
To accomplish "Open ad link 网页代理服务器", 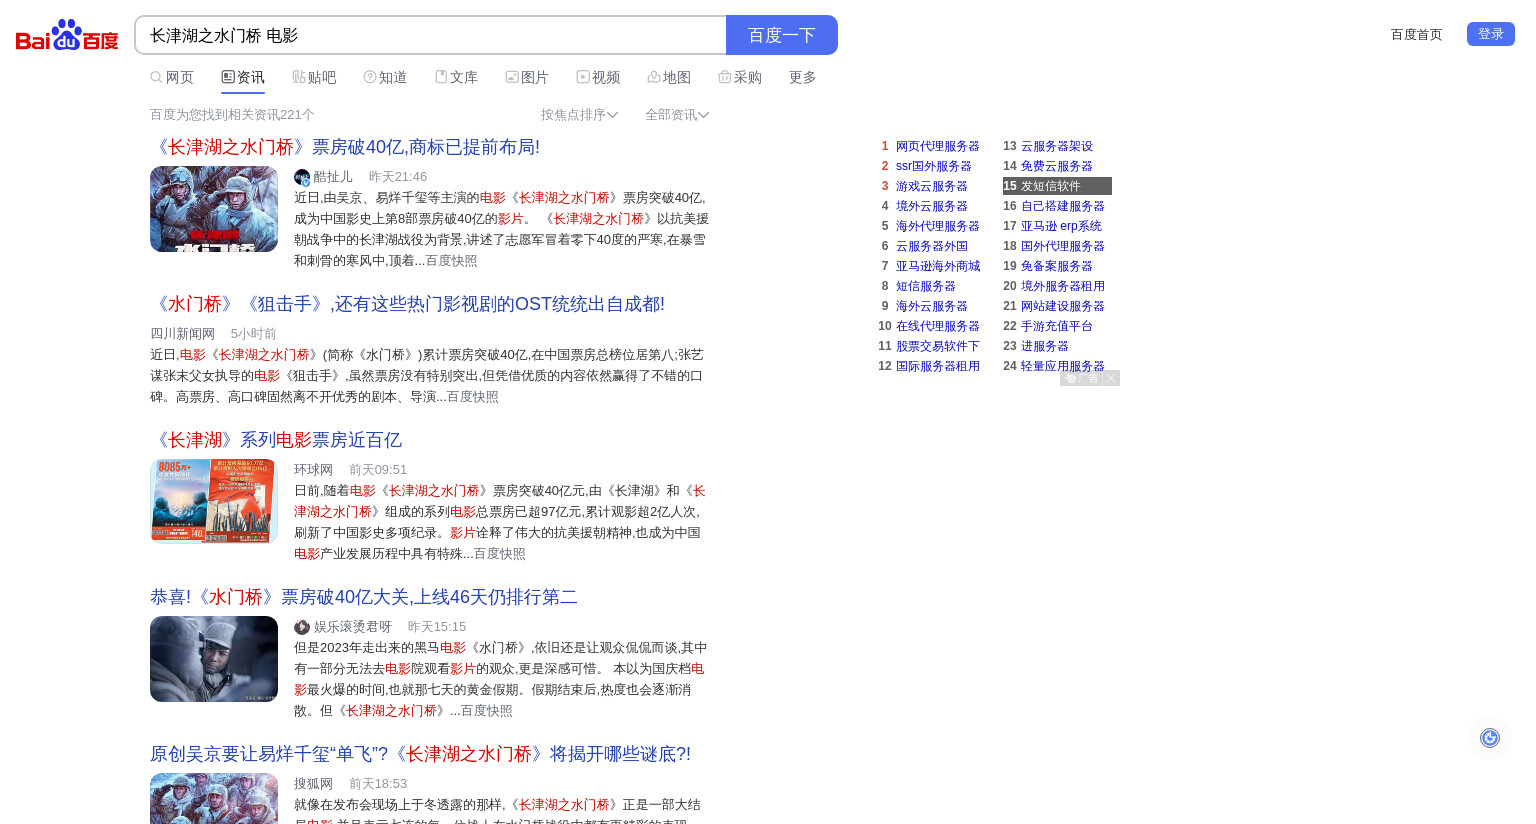I will point(938,146).
